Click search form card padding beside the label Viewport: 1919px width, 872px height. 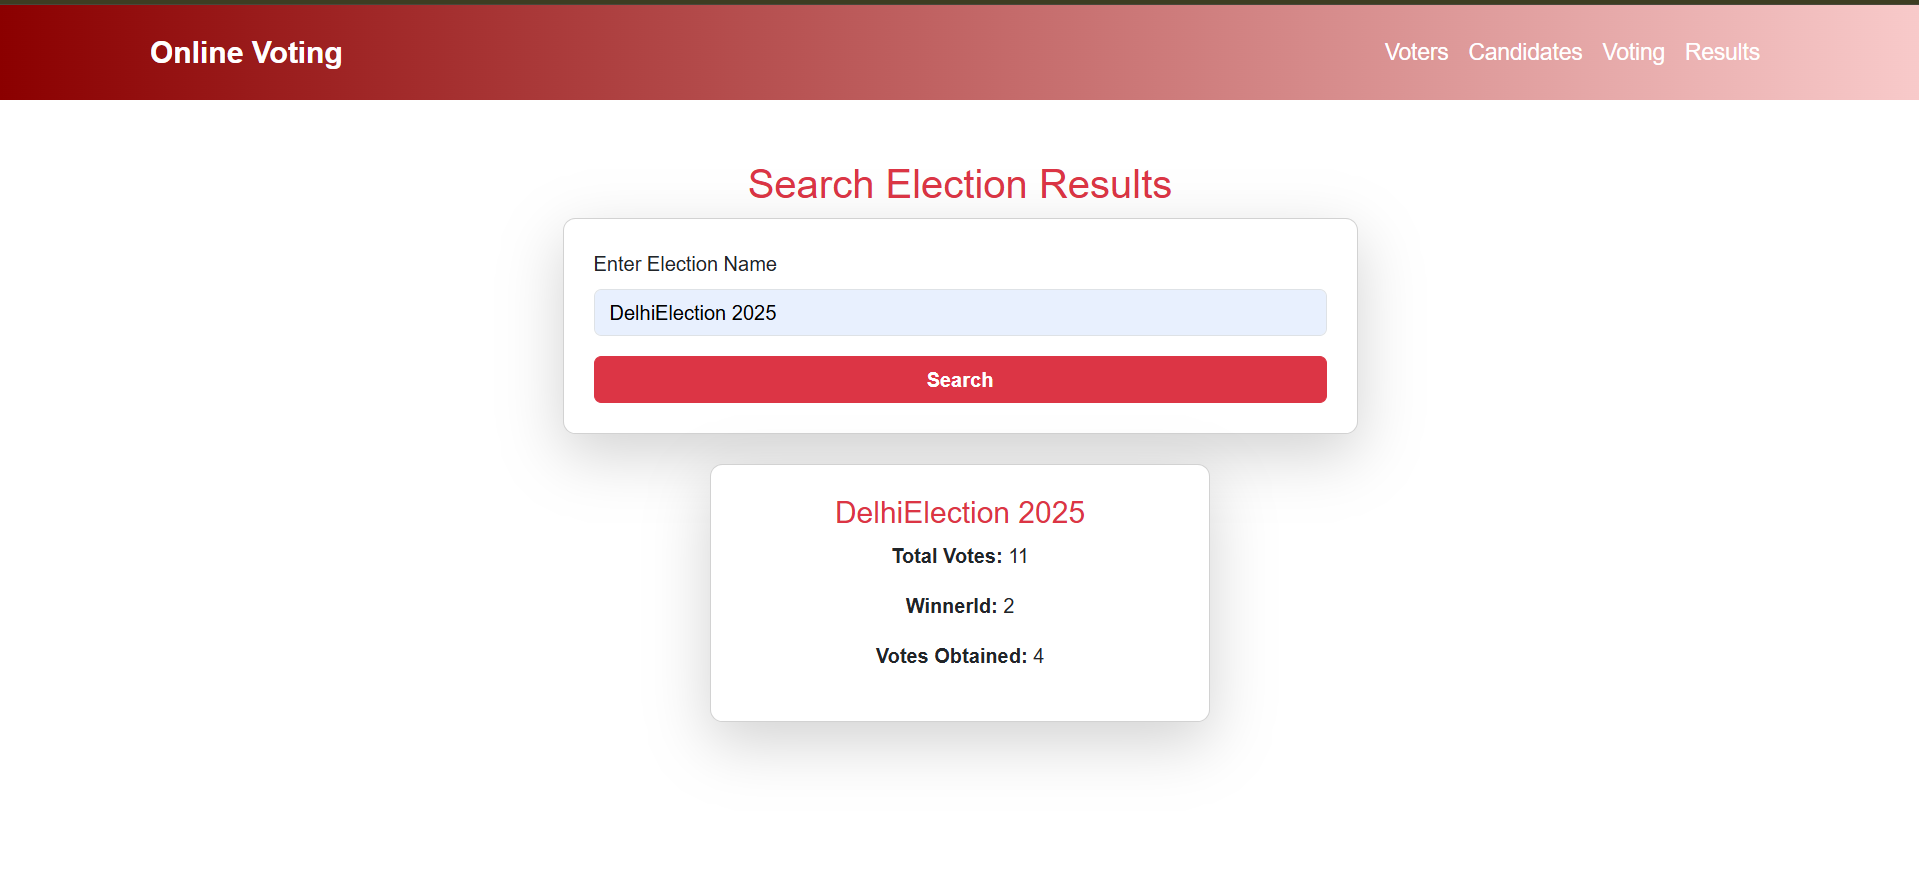(x=1050, y=264)
